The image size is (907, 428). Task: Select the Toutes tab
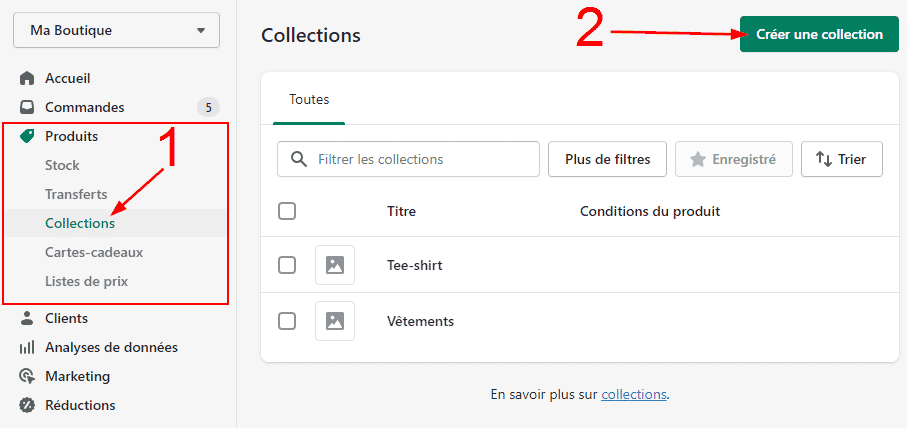(x=309, y=100)
